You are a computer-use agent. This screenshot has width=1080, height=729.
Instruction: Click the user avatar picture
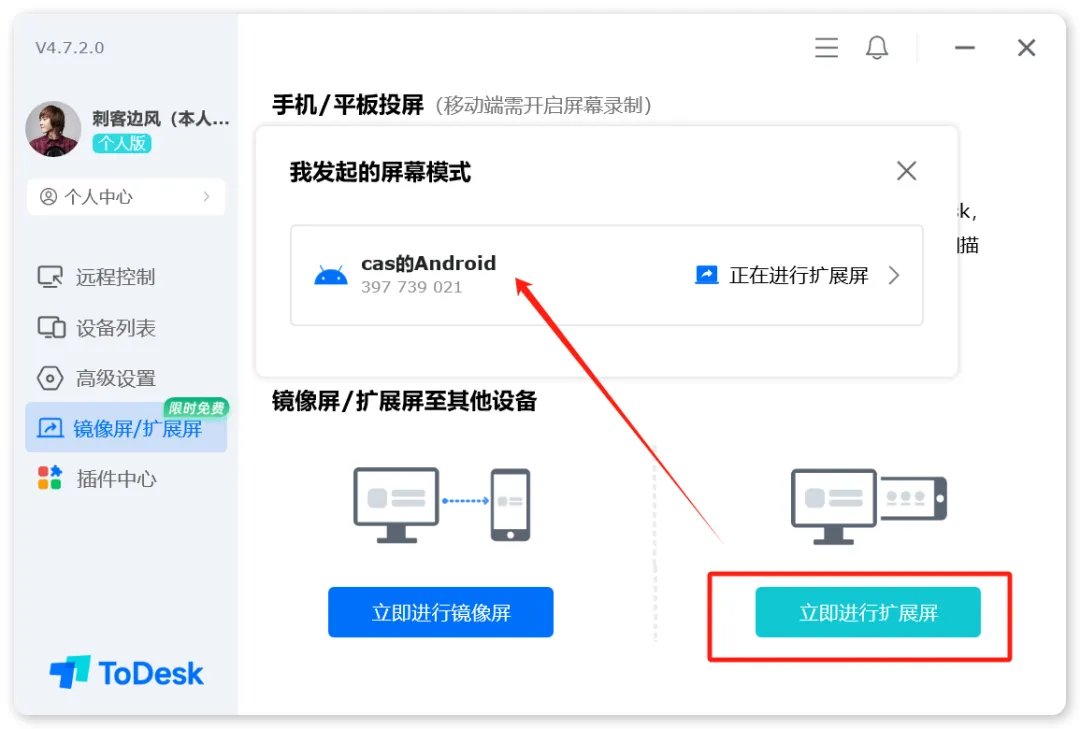[53, 129]
